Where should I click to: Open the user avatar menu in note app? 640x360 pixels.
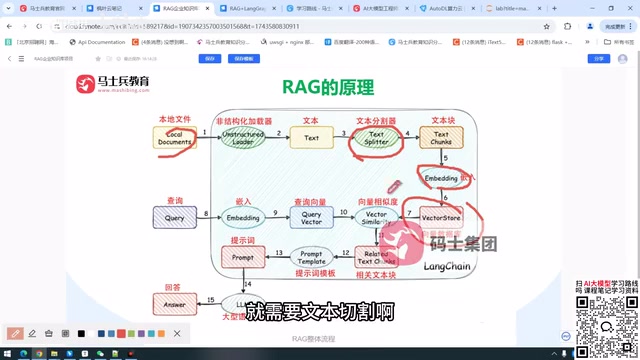[622, 59]
